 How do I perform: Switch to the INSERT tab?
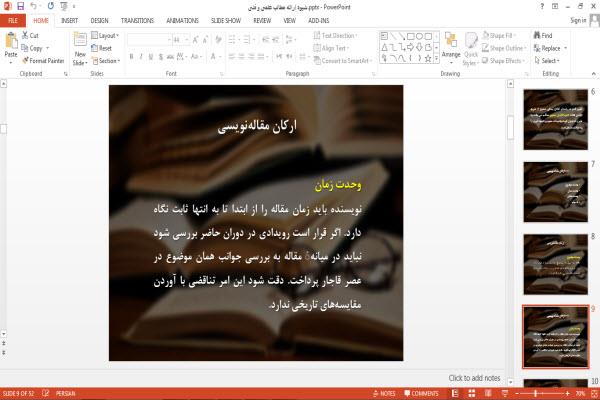click(x=69, y=21)
